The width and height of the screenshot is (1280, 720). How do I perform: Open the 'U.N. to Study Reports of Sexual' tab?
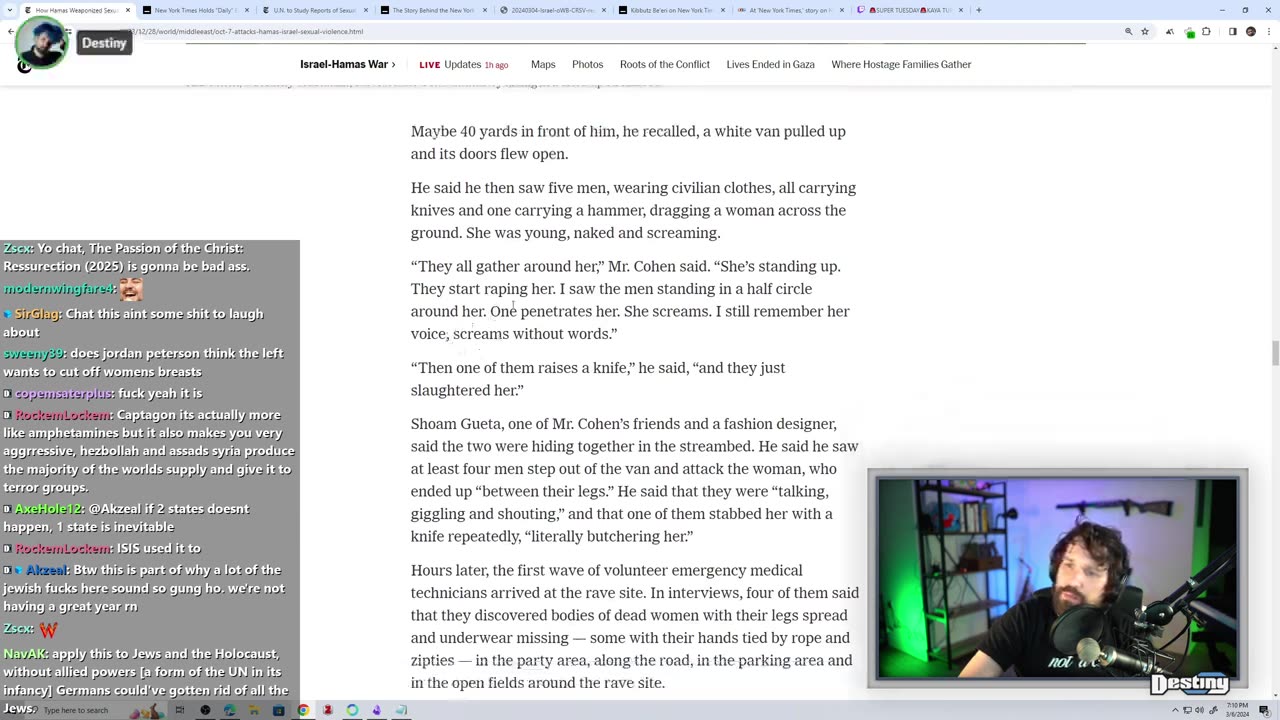tap(315, 10)
